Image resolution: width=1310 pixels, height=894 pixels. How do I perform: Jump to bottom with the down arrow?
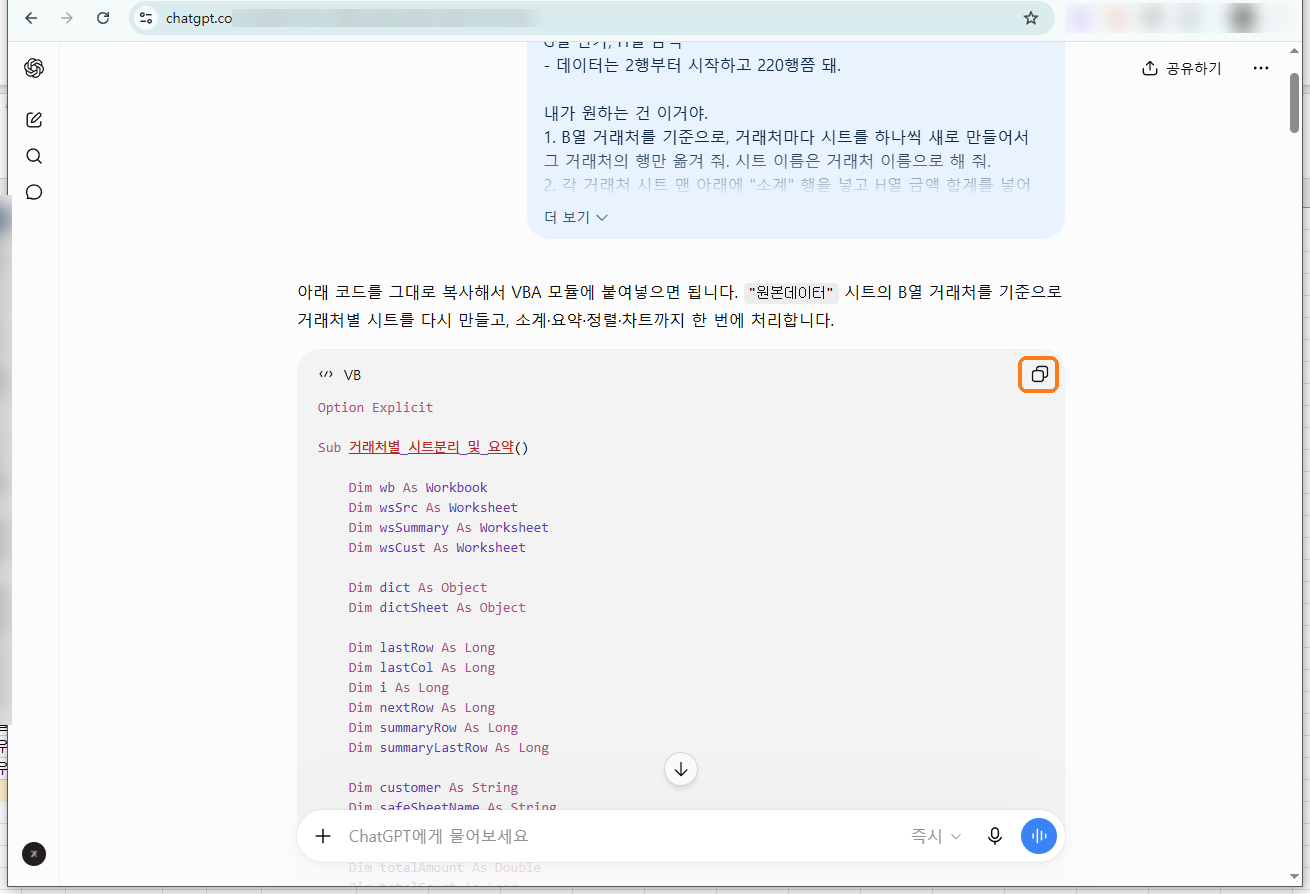681,769
